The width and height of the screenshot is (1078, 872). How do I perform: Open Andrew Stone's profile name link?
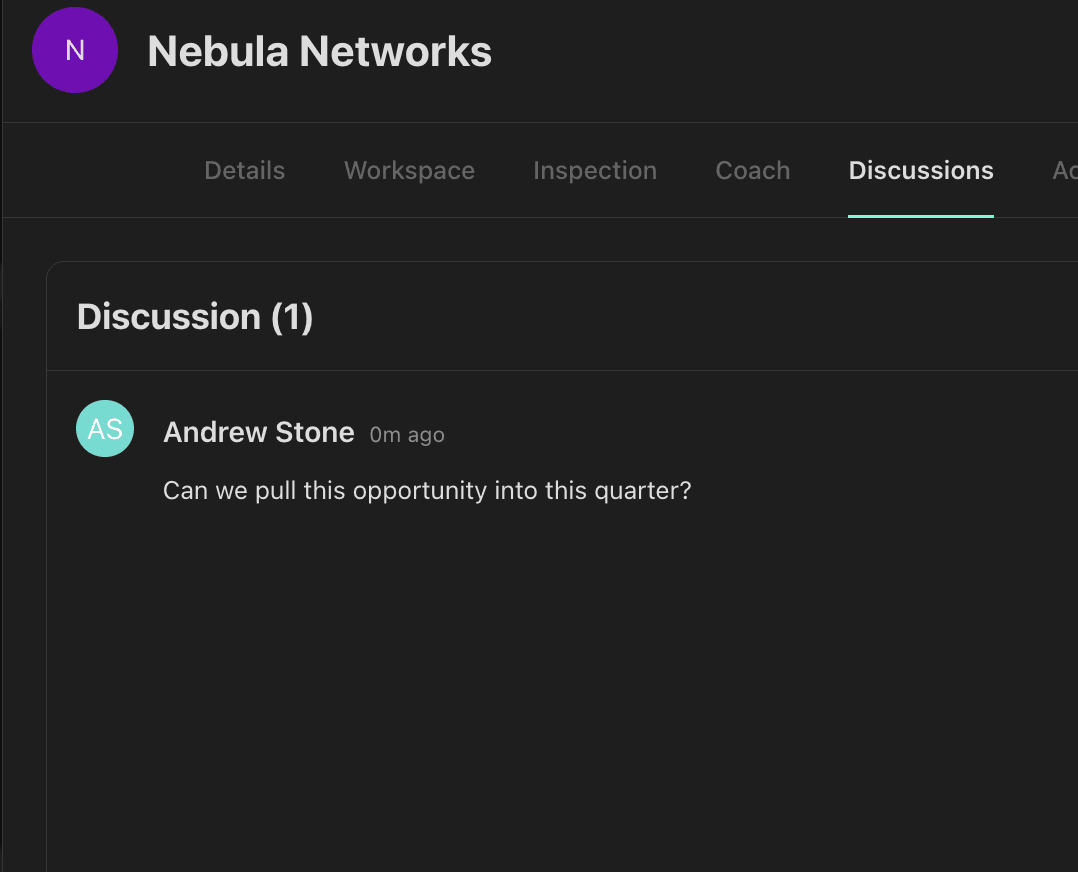point(259,432)
